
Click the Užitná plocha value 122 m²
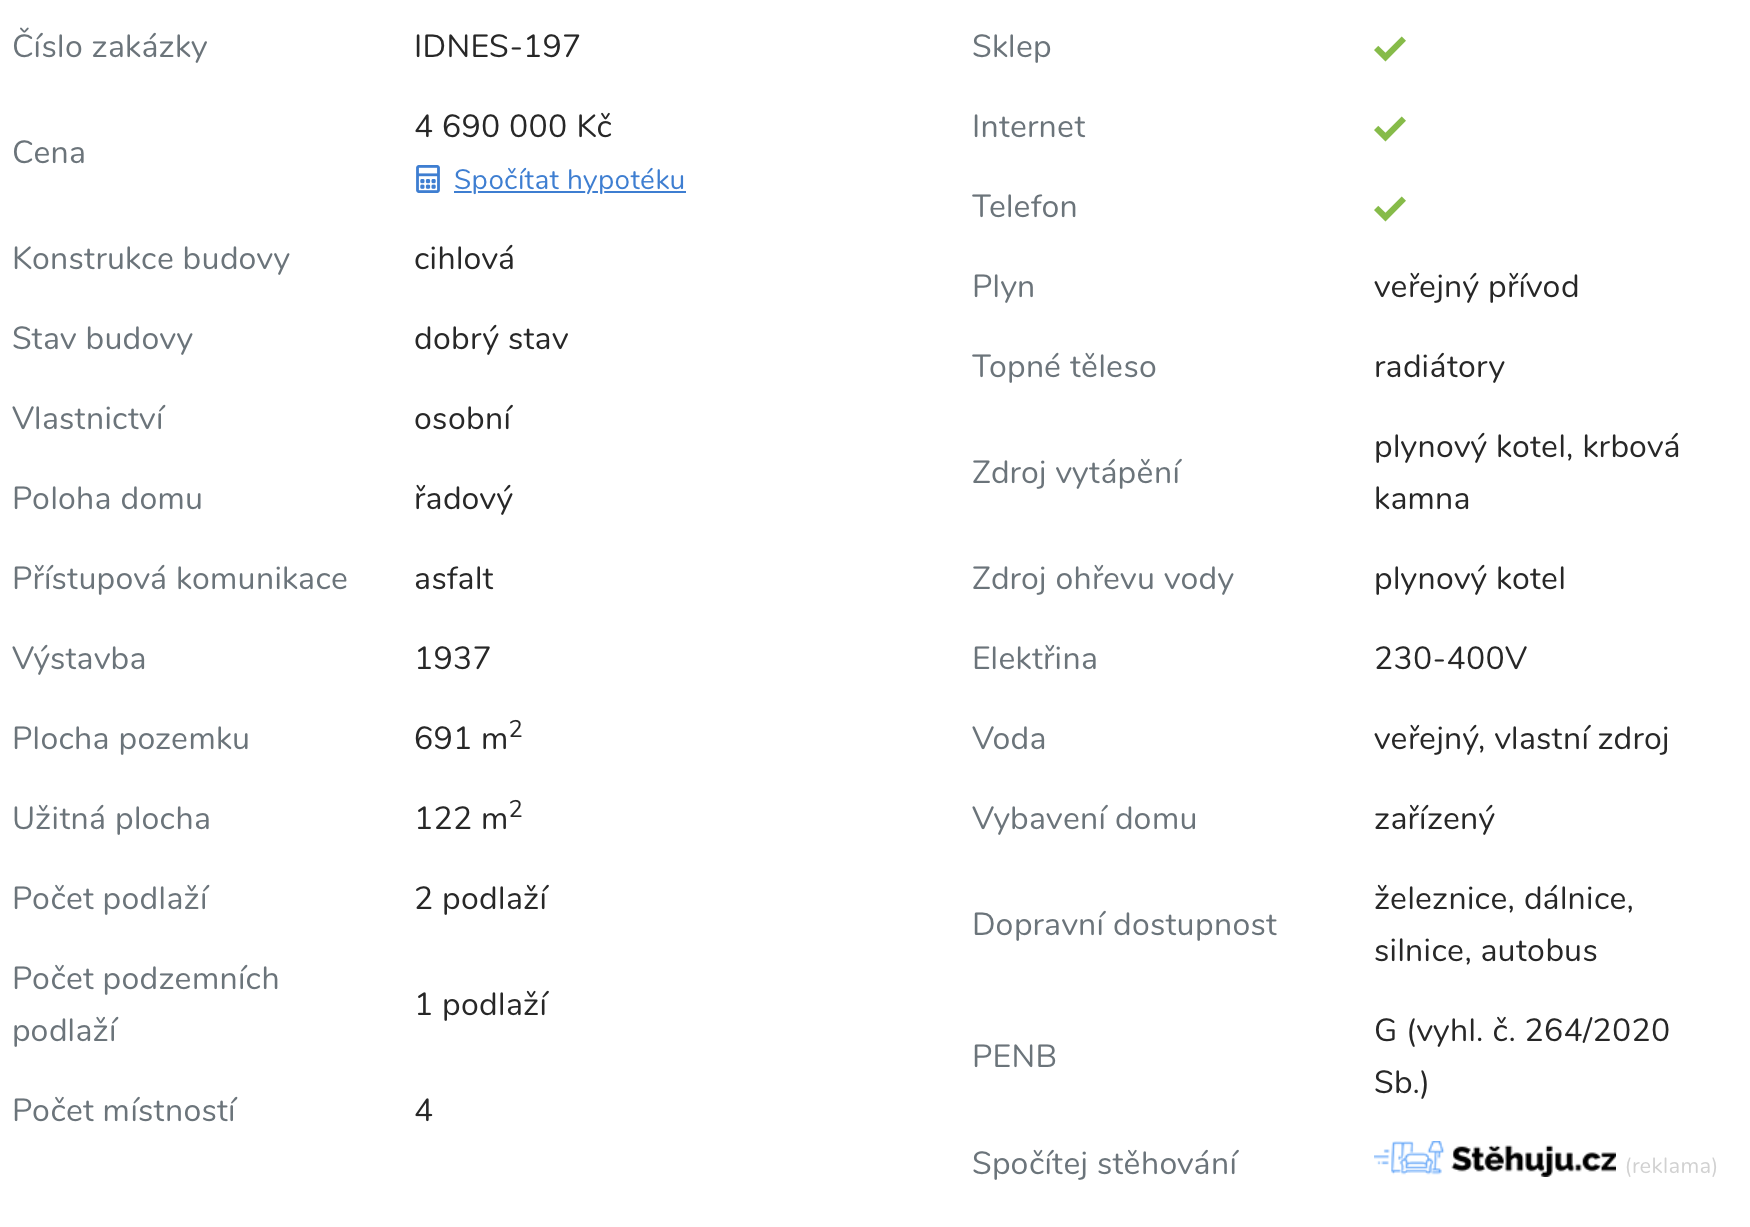[468, 816]
